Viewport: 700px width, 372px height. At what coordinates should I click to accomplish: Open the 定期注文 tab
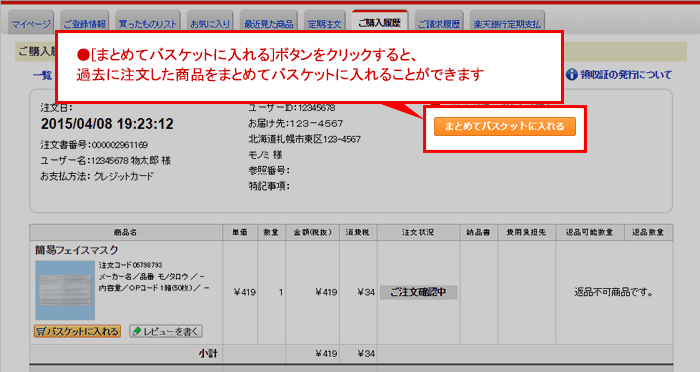[x=325, y=23]
